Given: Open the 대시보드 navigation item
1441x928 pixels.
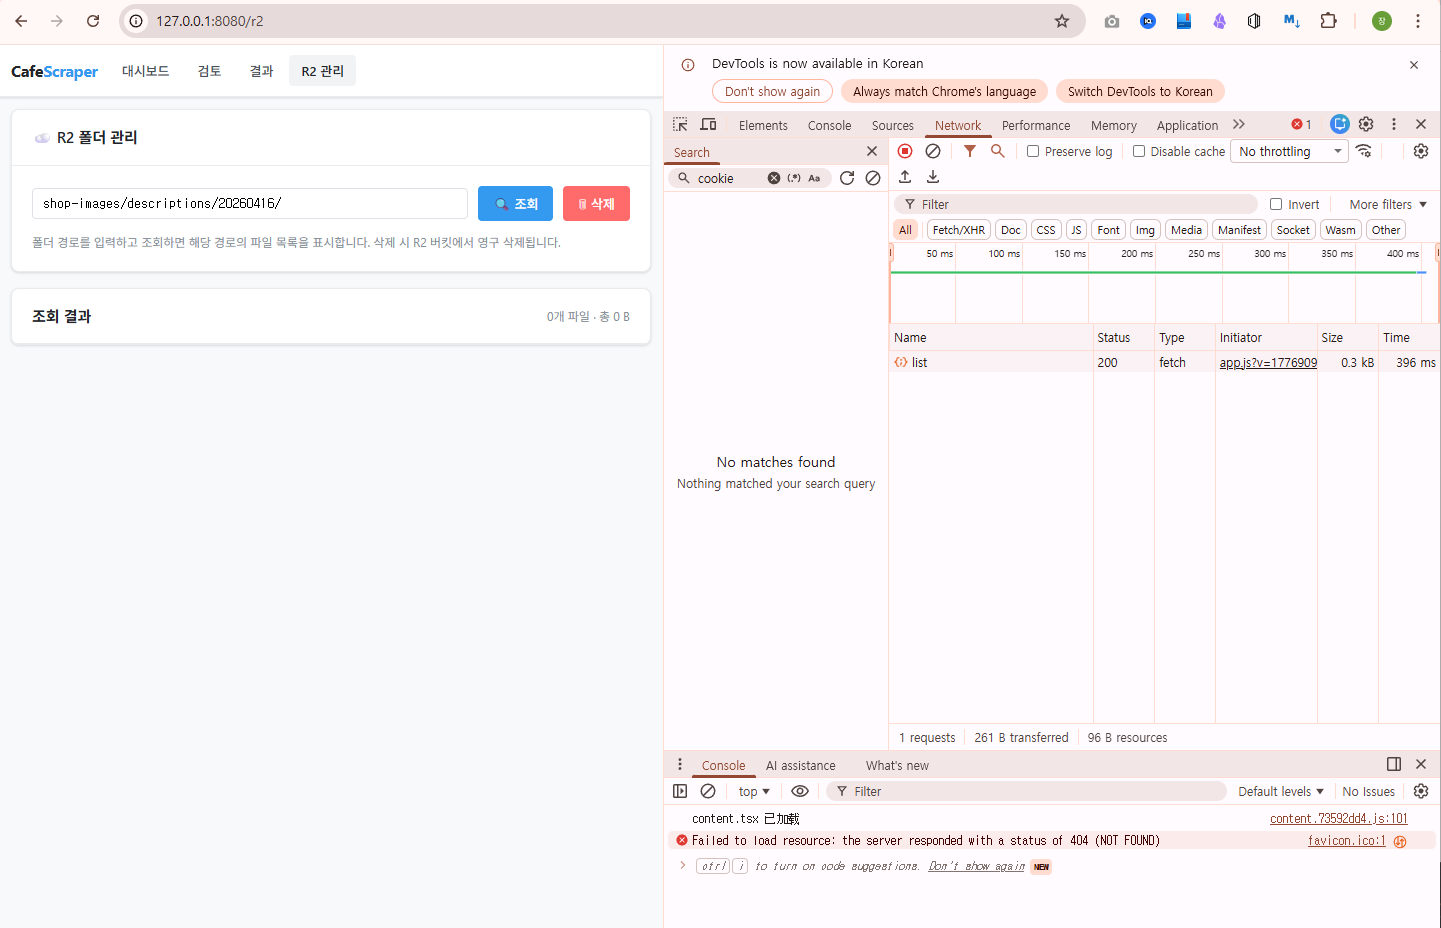Looking at the screenshot, I should click(145, 71).
